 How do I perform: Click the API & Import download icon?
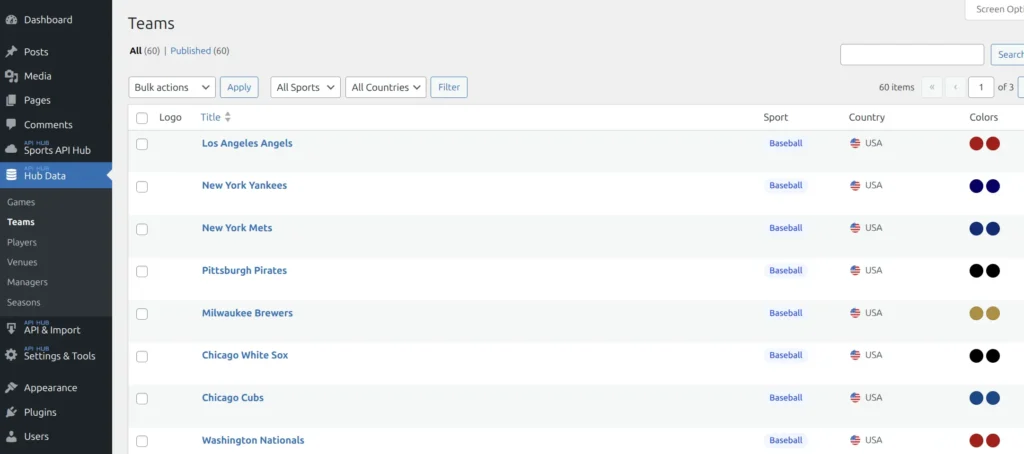coord(11,329)
